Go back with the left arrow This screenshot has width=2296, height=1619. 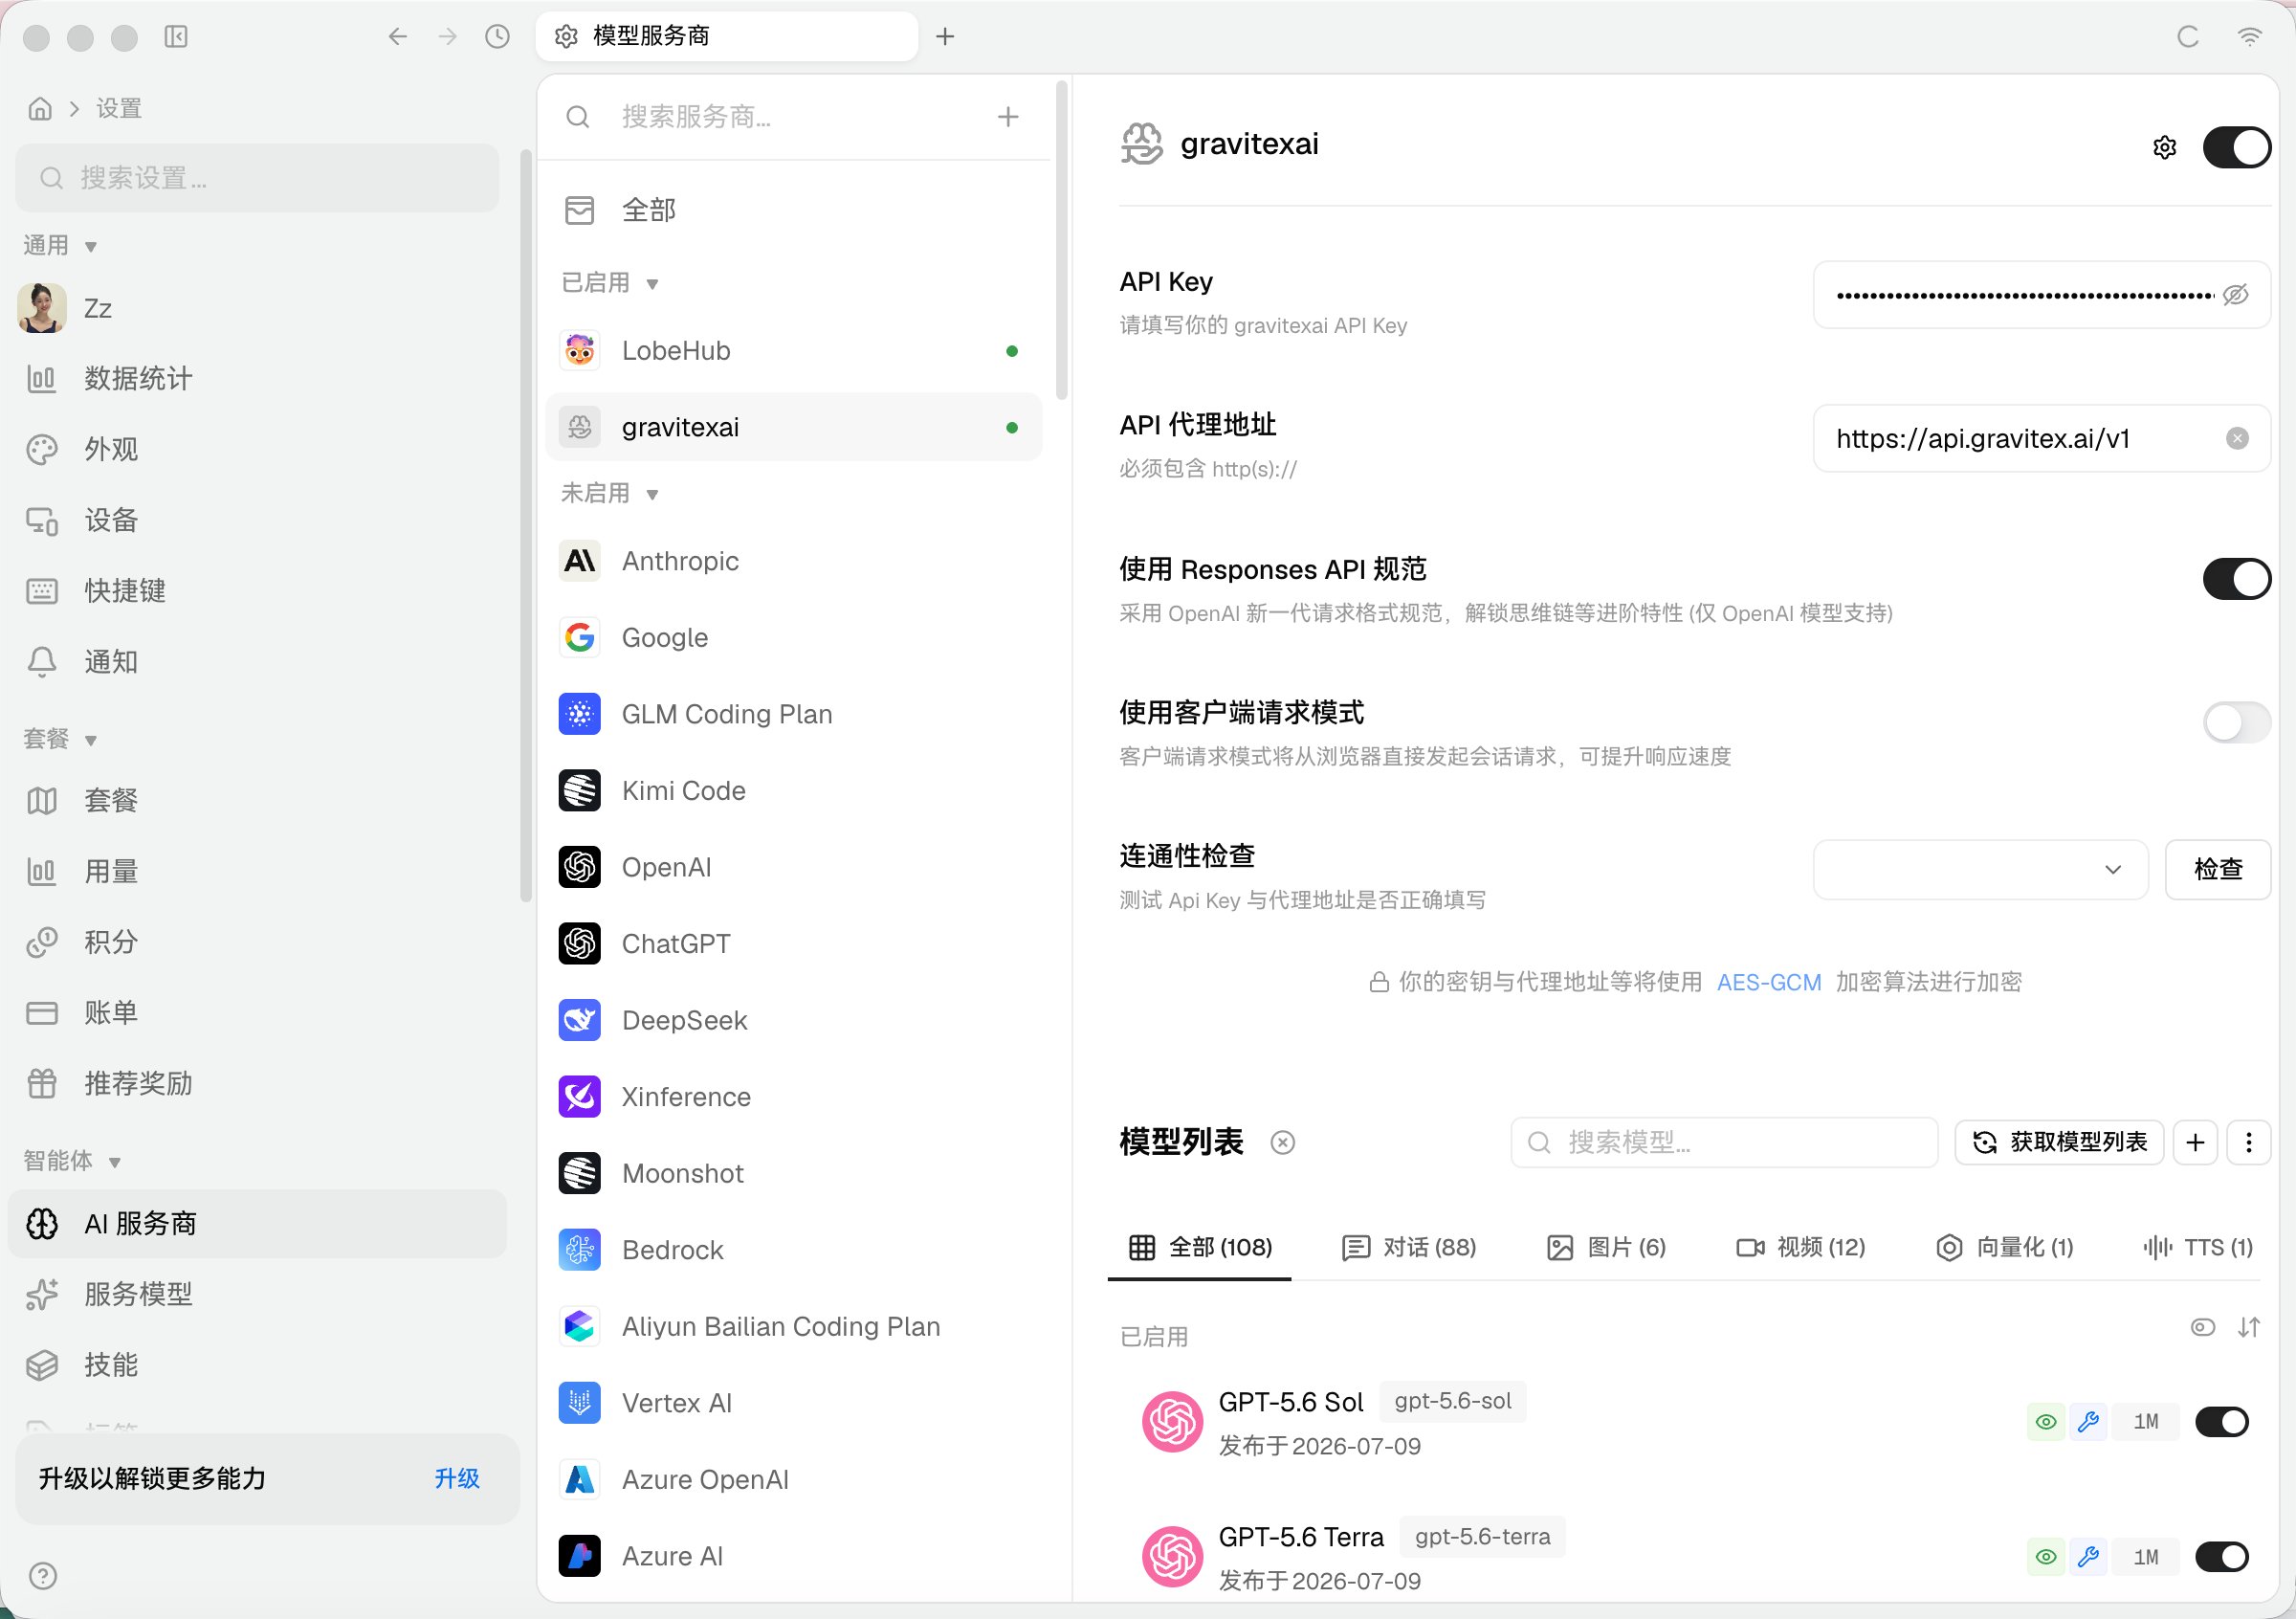tap(398, 37)
